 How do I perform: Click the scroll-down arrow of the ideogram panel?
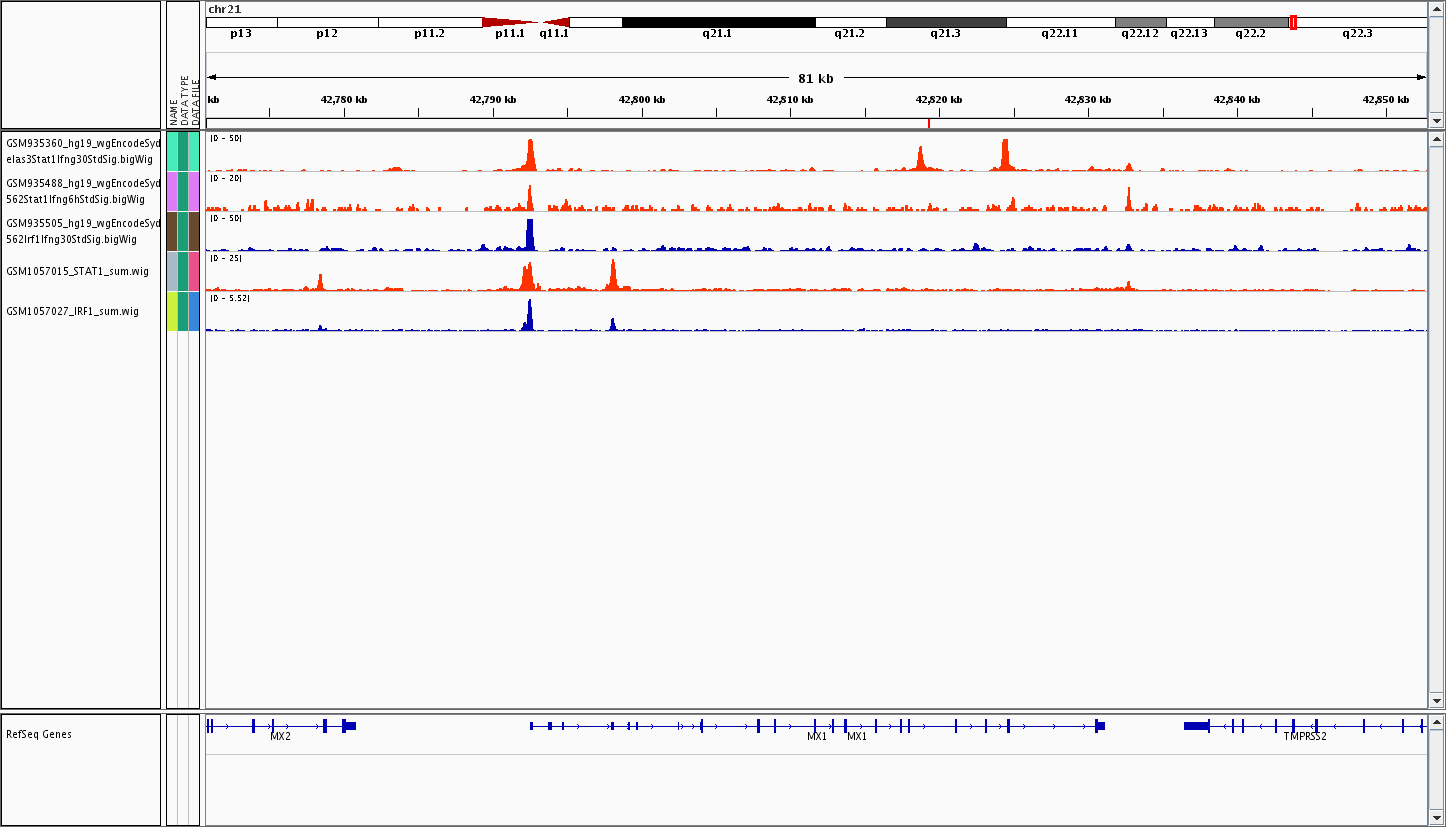pyautogui.click(x=1436, y=121)
